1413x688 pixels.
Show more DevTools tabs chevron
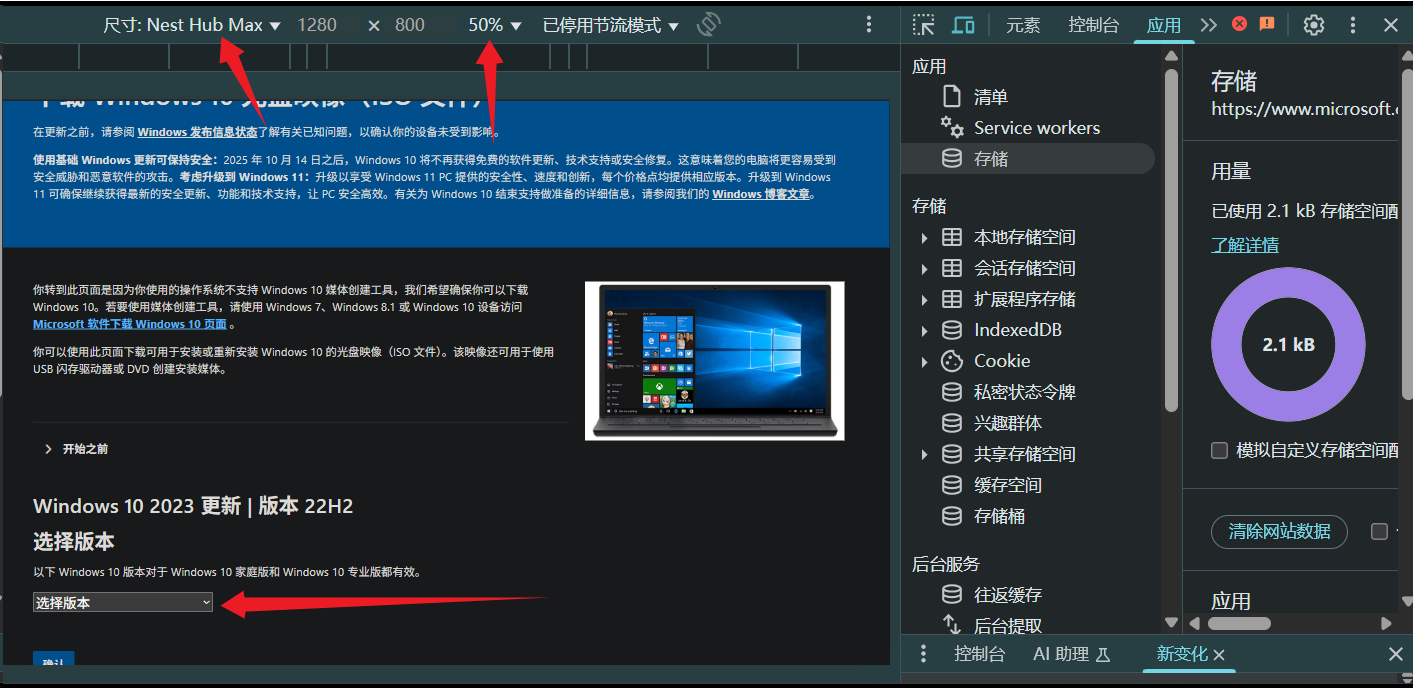[x=1209, y=25]
